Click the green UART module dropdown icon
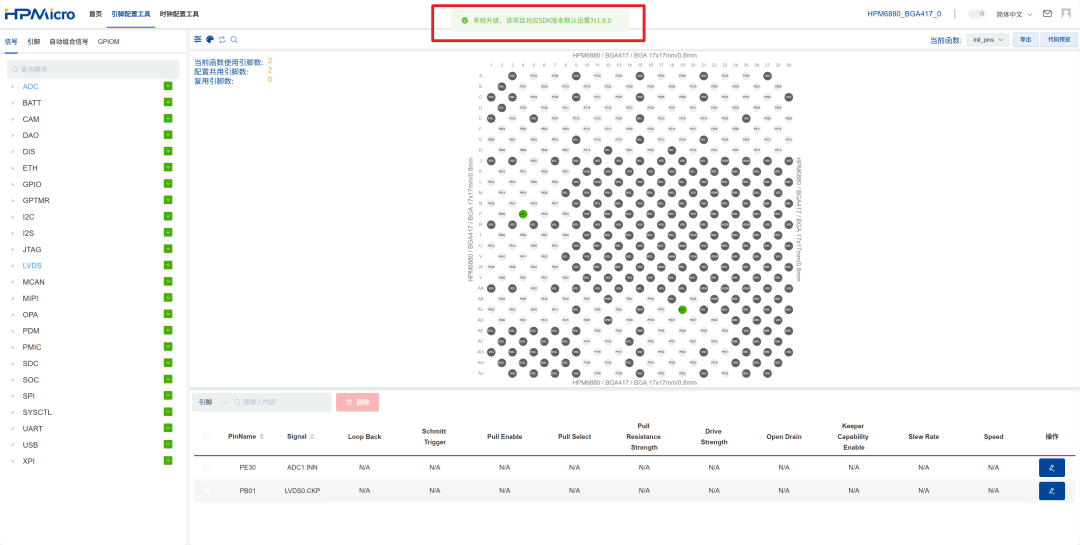Viewport: 1080px width, 545px height. [167, 428]
